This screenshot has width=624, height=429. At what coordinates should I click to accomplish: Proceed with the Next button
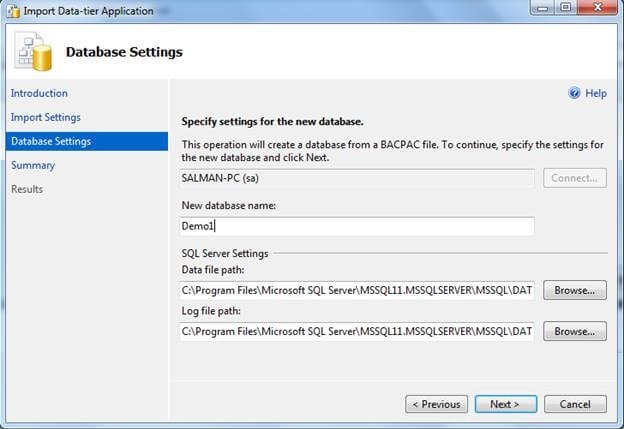click(x=505, y=404)
